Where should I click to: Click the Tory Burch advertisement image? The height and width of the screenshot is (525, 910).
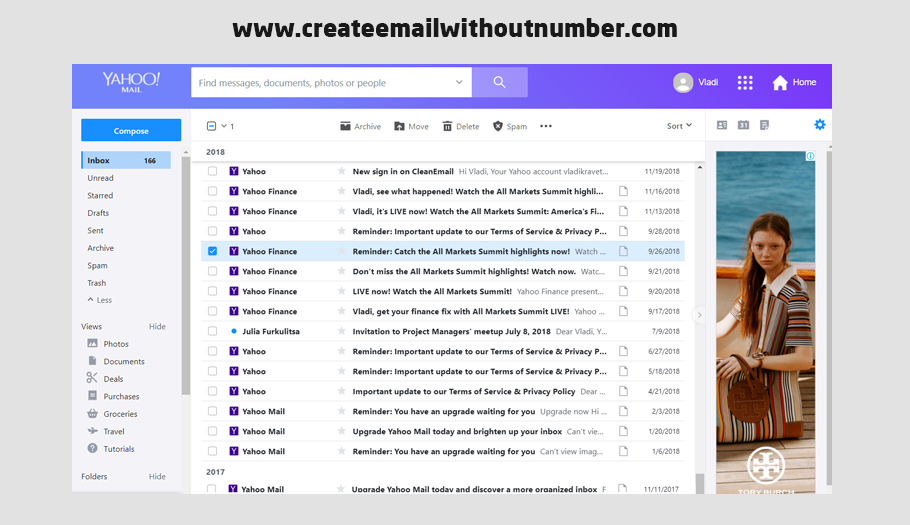point(765,323)
